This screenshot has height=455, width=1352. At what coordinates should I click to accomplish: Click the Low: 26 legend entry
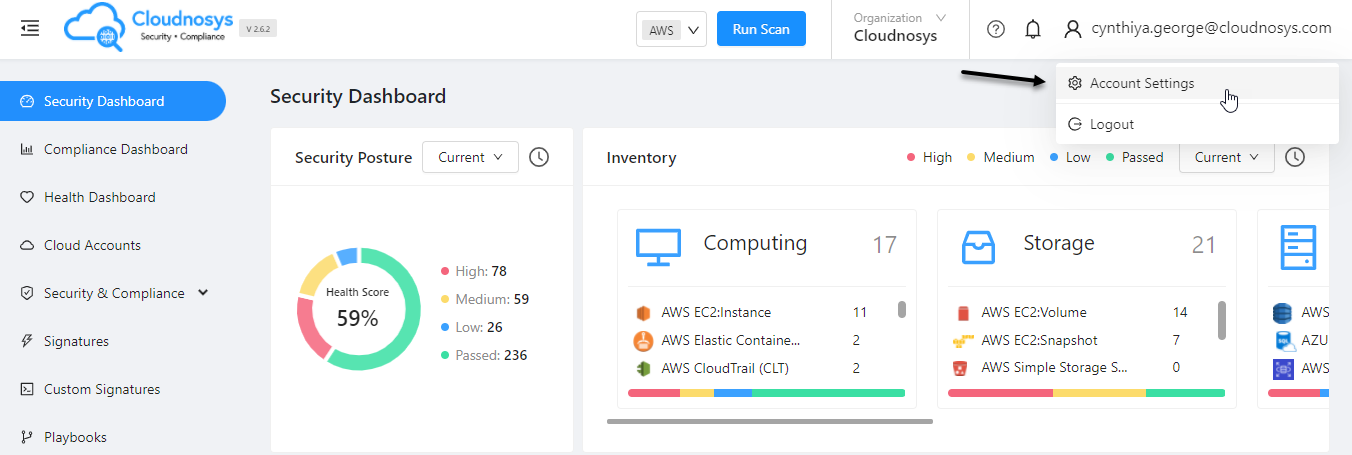point(472,327)
